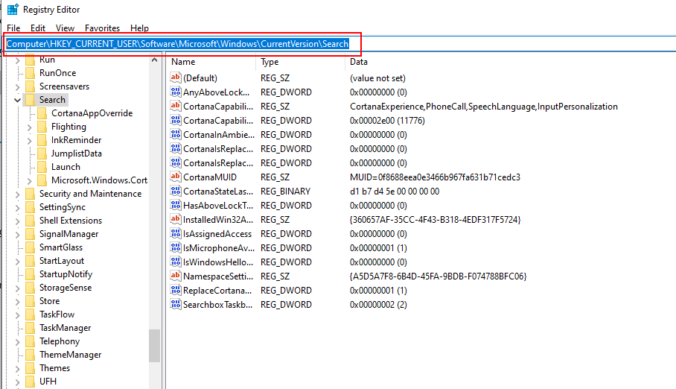The height and width of the screenshot is (389, 676).
Task: Click the NamespaceSetti string value icon
Action: pos(175,276)
